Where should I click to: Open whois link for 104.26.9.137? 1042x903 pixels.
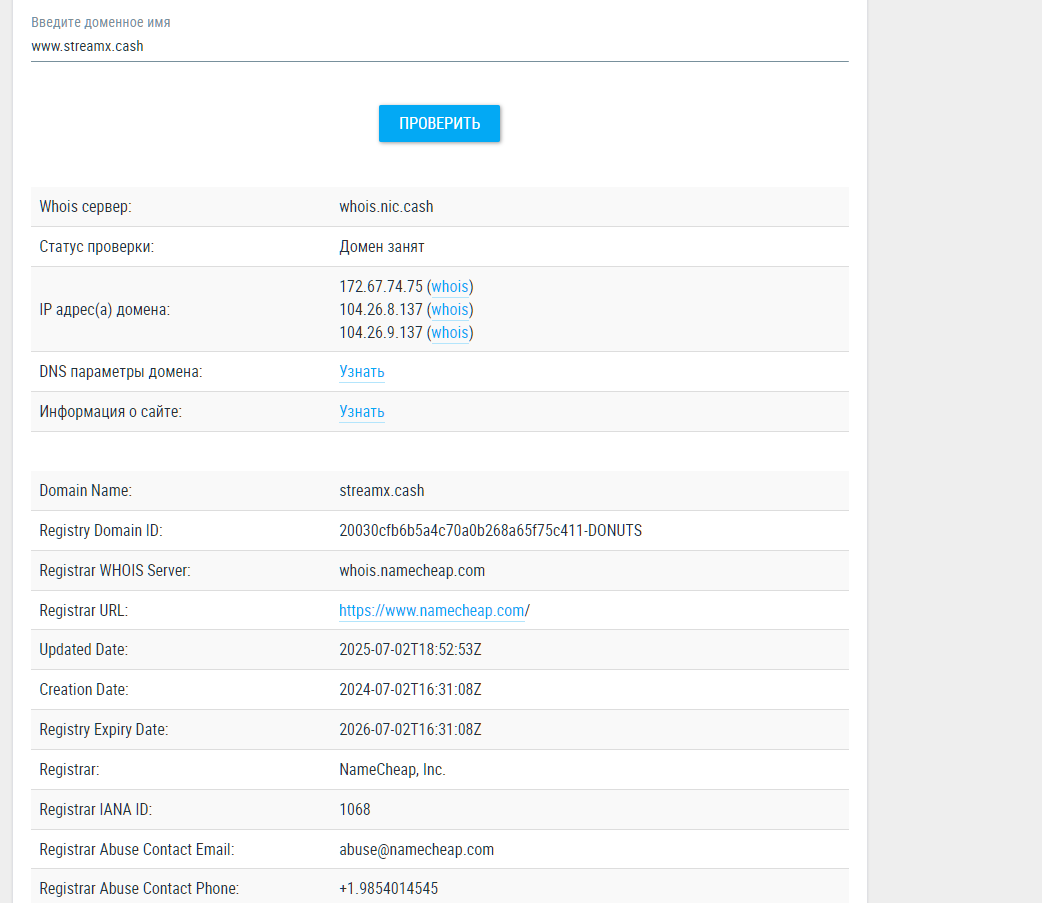450,333
